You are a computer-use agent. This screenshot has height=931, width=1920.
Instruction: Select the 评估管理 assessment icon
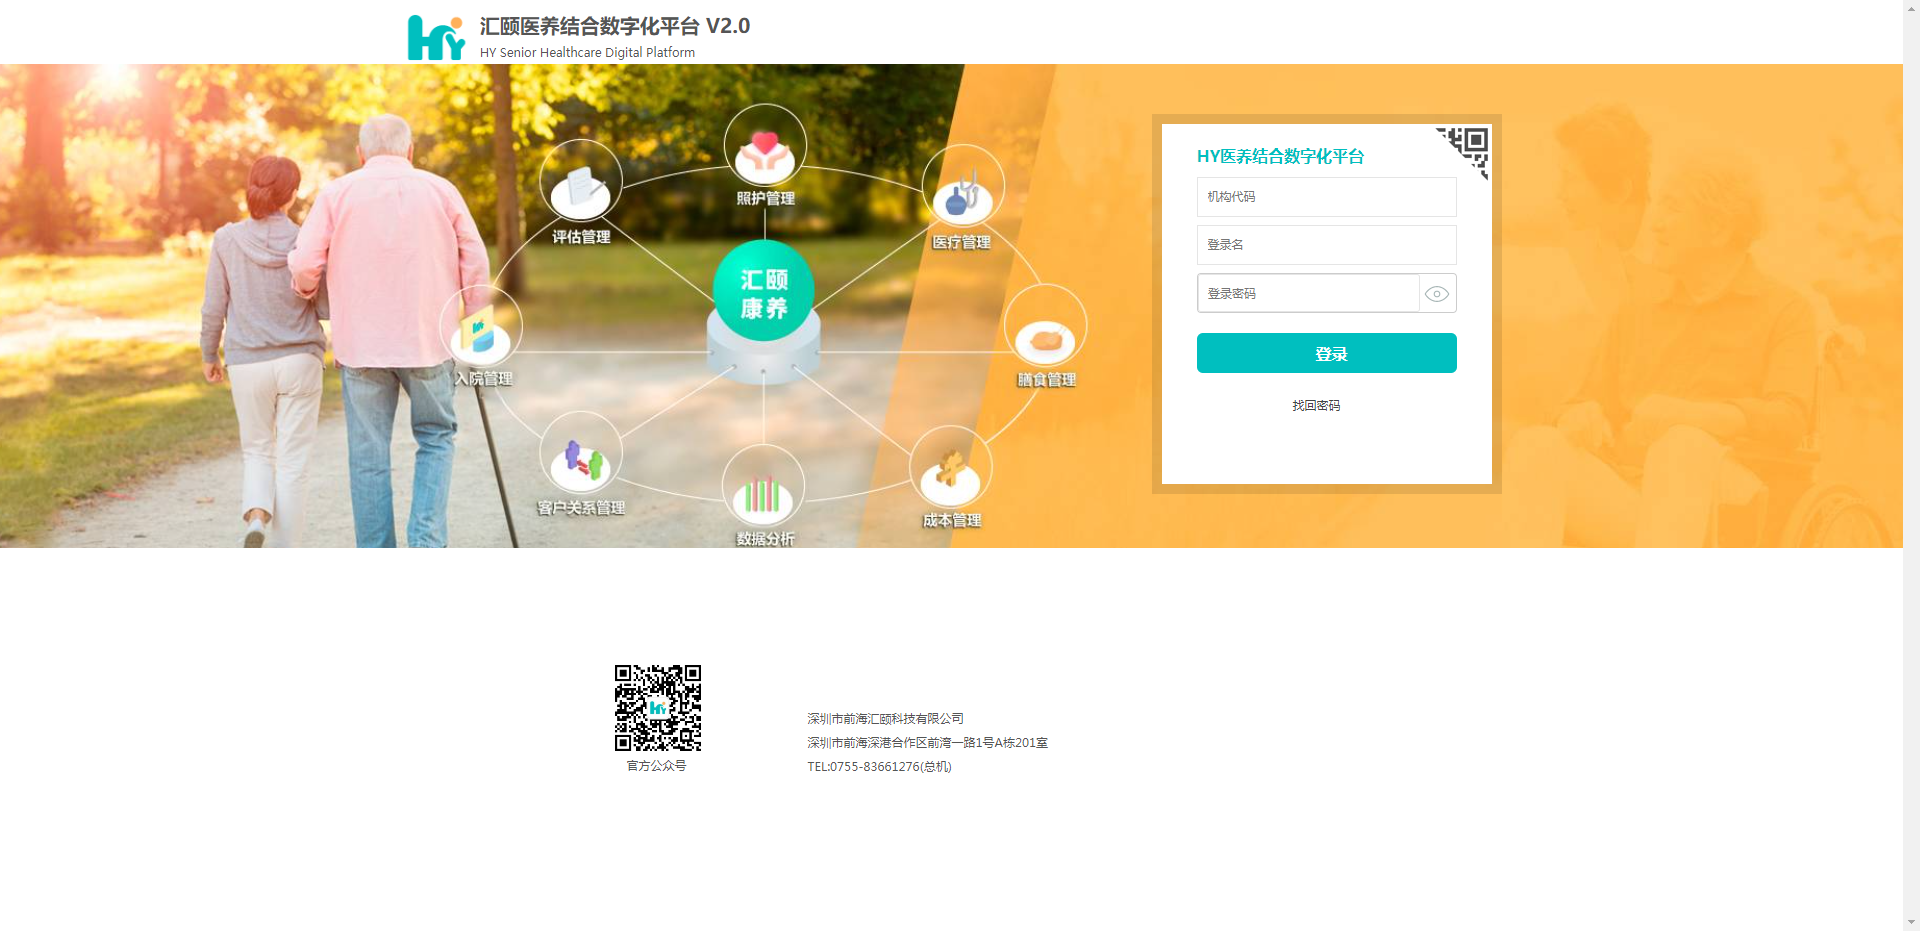580,181
